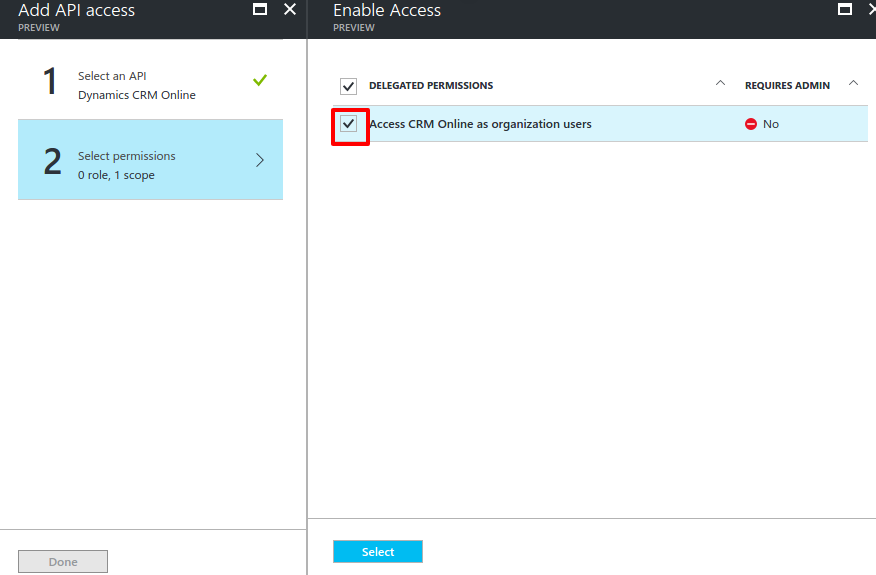Open step 1 Select an API

click(x=150, y=80)
